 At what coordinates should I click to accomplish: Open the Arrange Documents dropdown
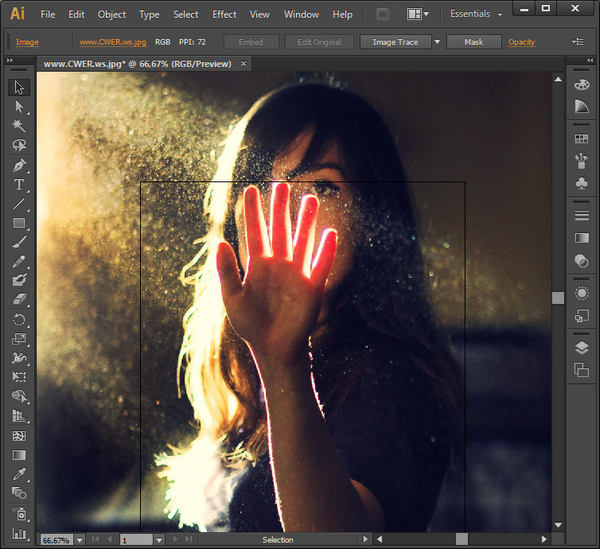click(417, 15)
